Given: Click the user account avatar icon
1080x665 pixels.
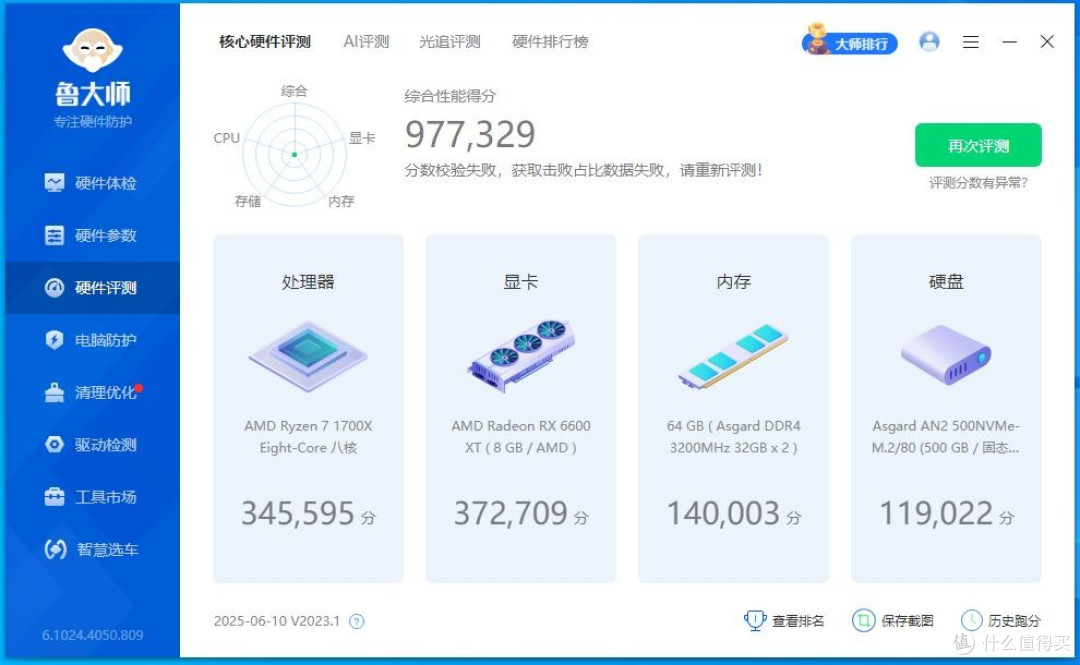Looking at the screenshot, I should (x=929, y=42).
